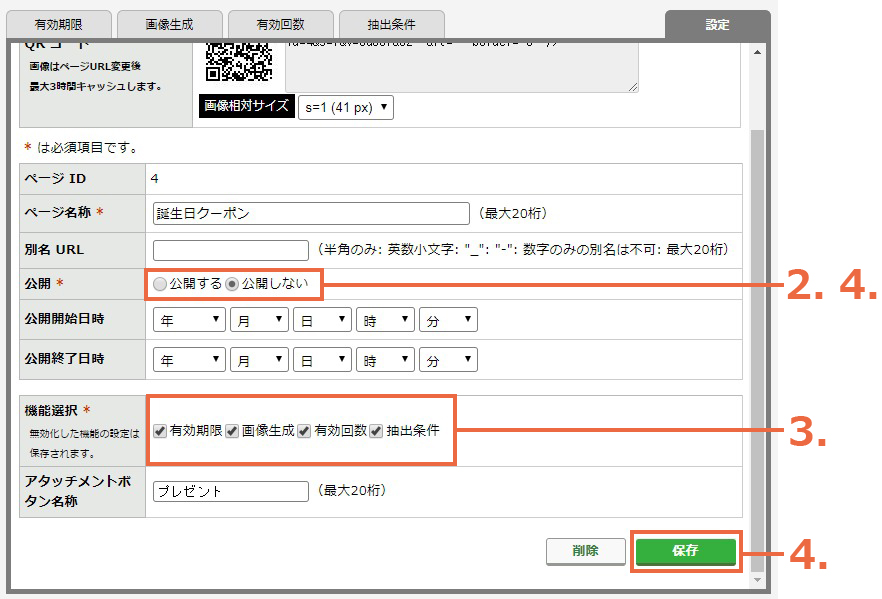Switch to the 有効期限 tab
Image resolution: width=882 pixels, height=599 pixels.
[x=58, y=25]
